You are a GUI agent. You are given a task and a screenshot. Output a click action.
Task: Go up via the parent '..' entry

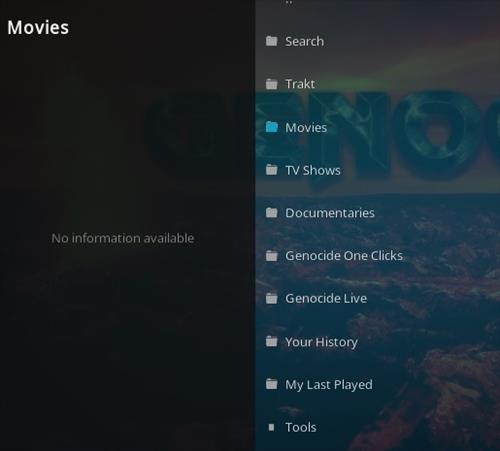(x=289, y=3)
